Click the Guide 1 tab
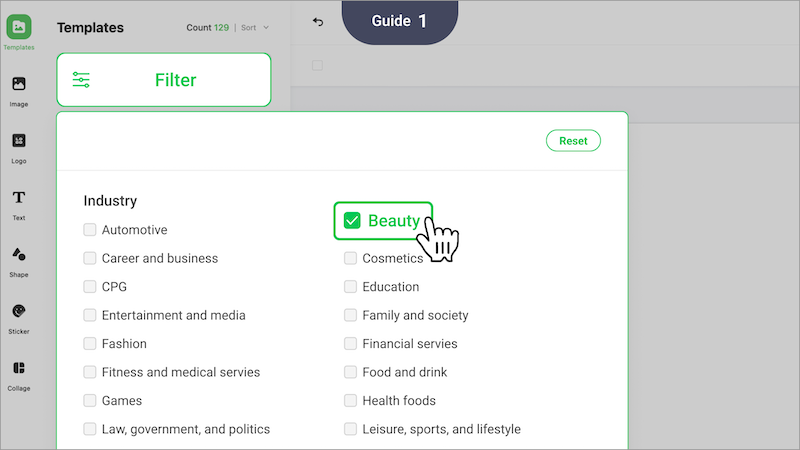The width and height of the screenshot is (800, 450). click(400, 21)
